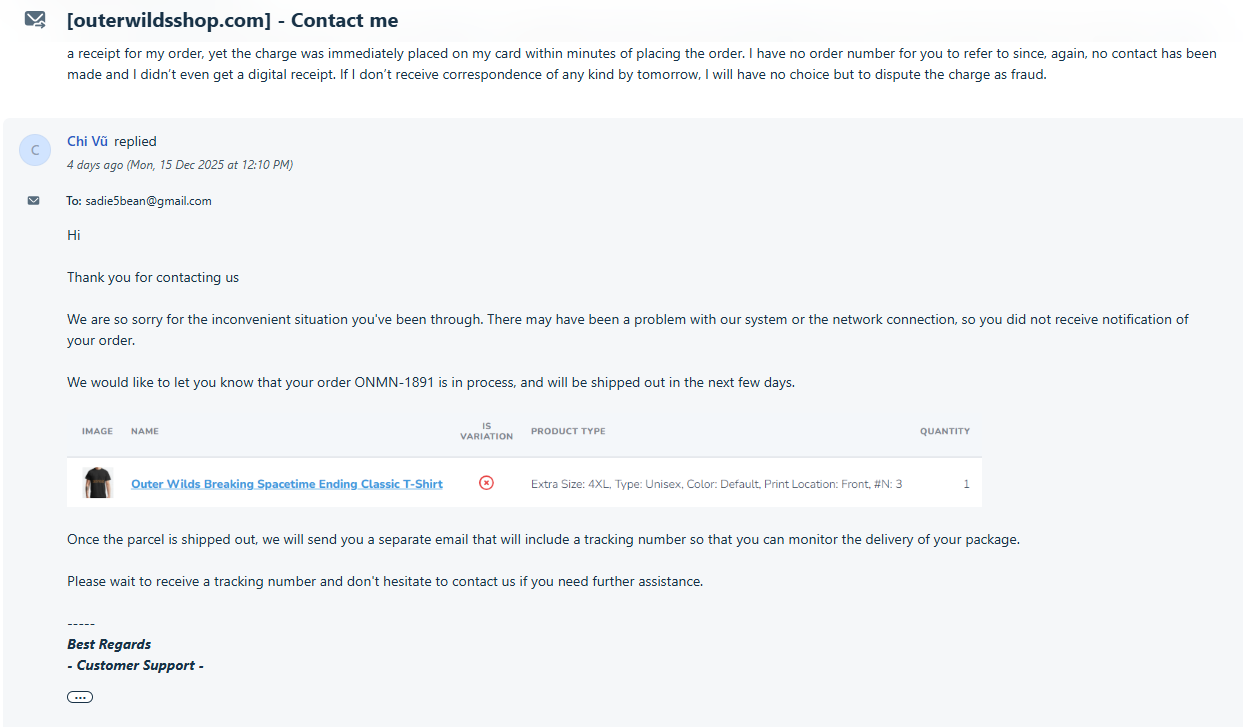Click the small envelope icon beside 'To:'
Viewport: 1243px width, 727px height.
34,200
